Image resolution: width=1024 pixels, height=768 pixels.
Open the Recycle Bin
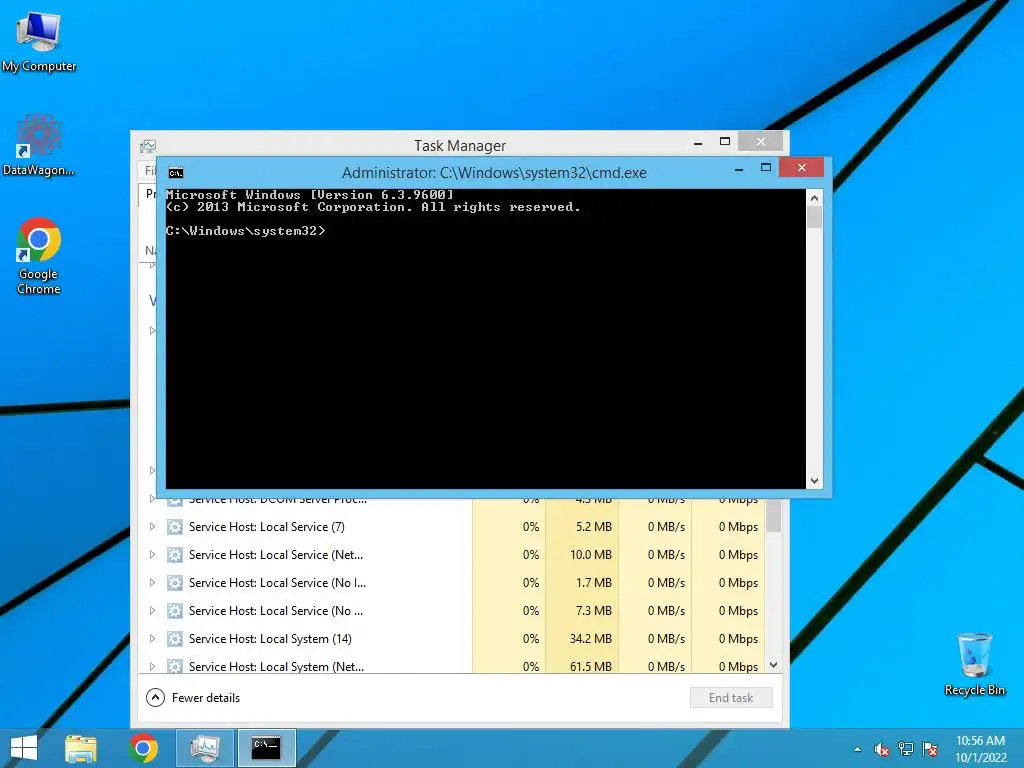tap(974, 663)
